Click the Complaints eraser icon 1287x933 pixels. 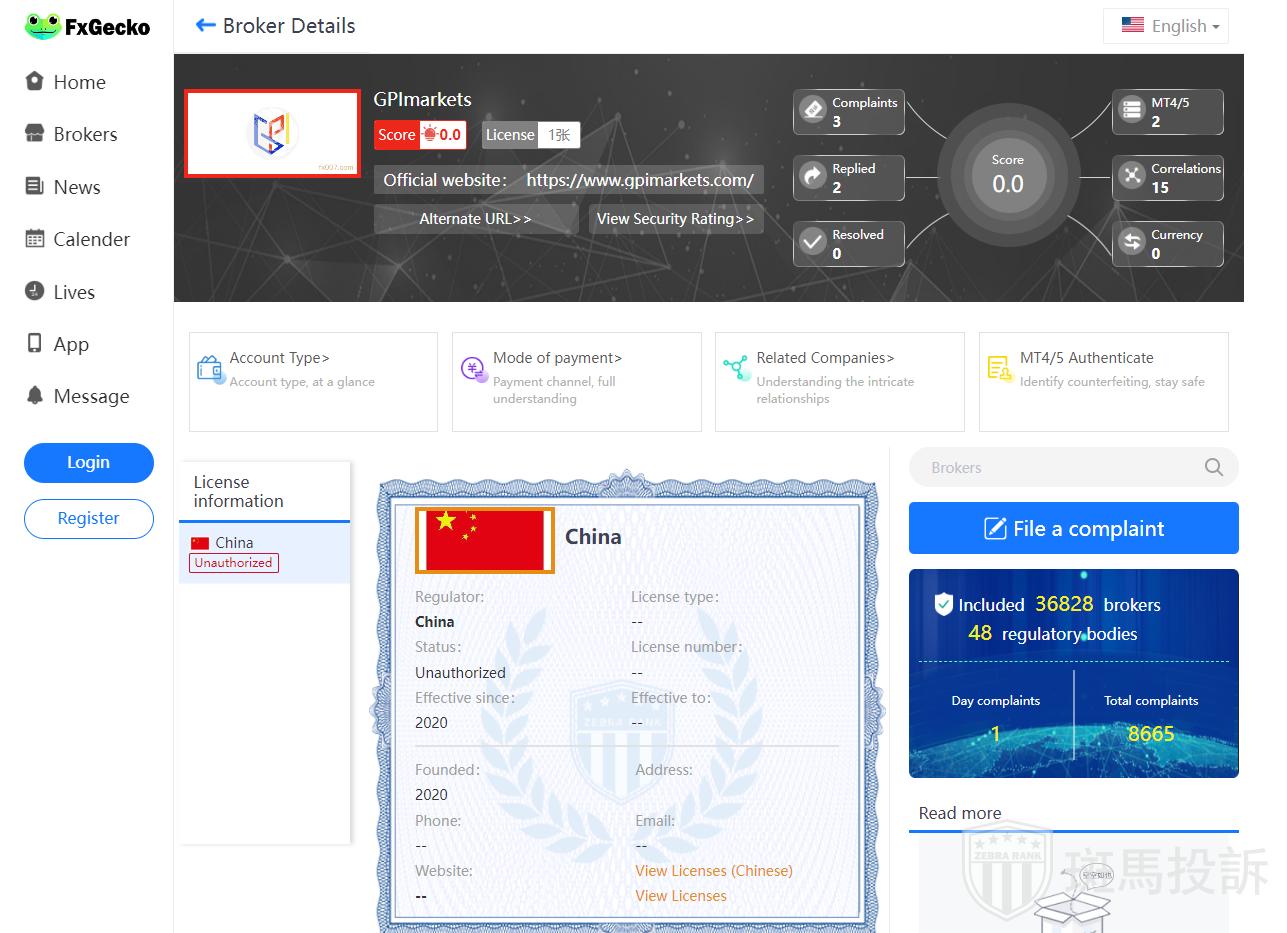[813, 109]
